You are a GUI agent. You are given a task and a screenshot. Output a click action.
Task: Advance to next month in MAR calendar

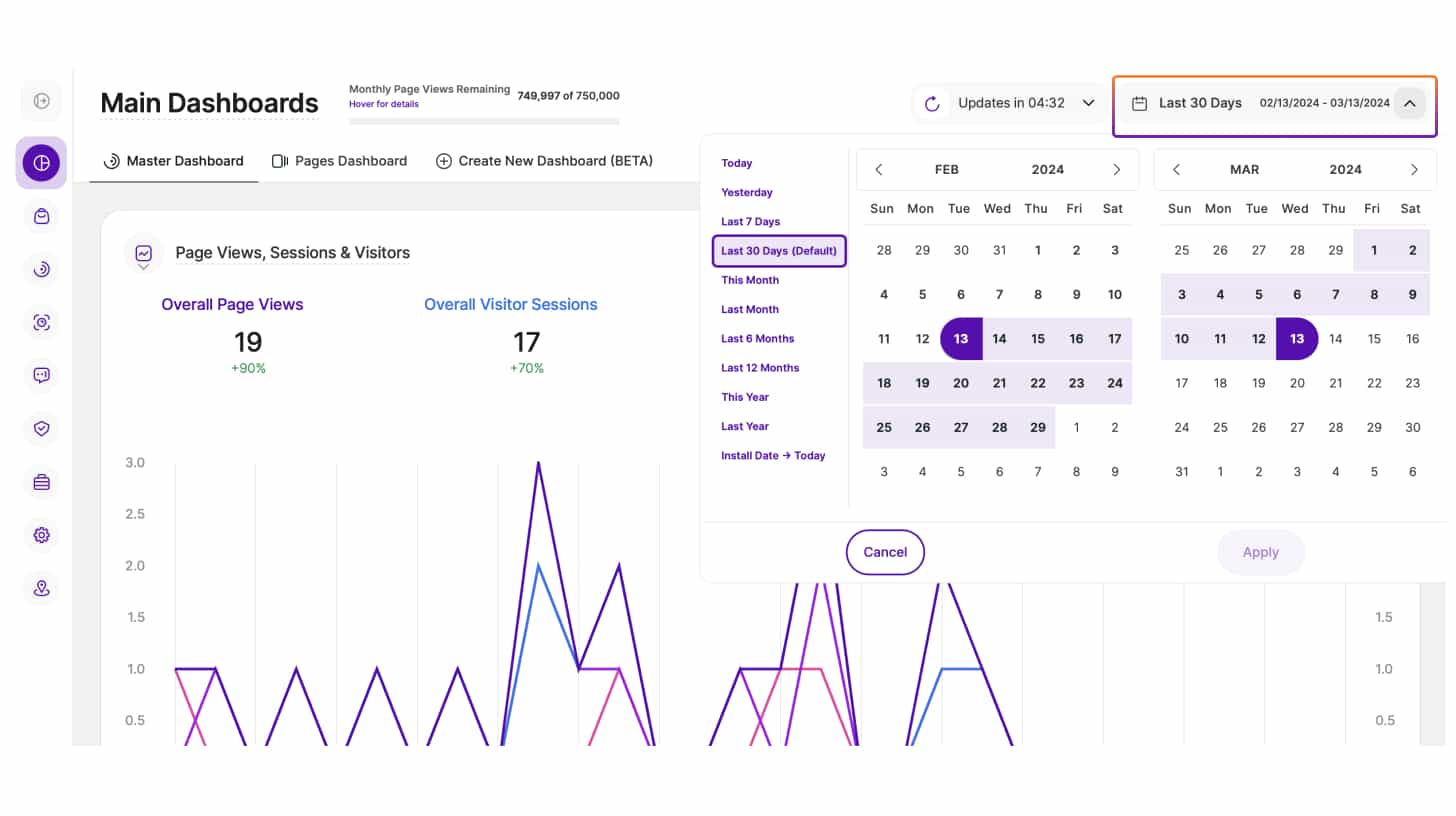tap(1414, 170)
